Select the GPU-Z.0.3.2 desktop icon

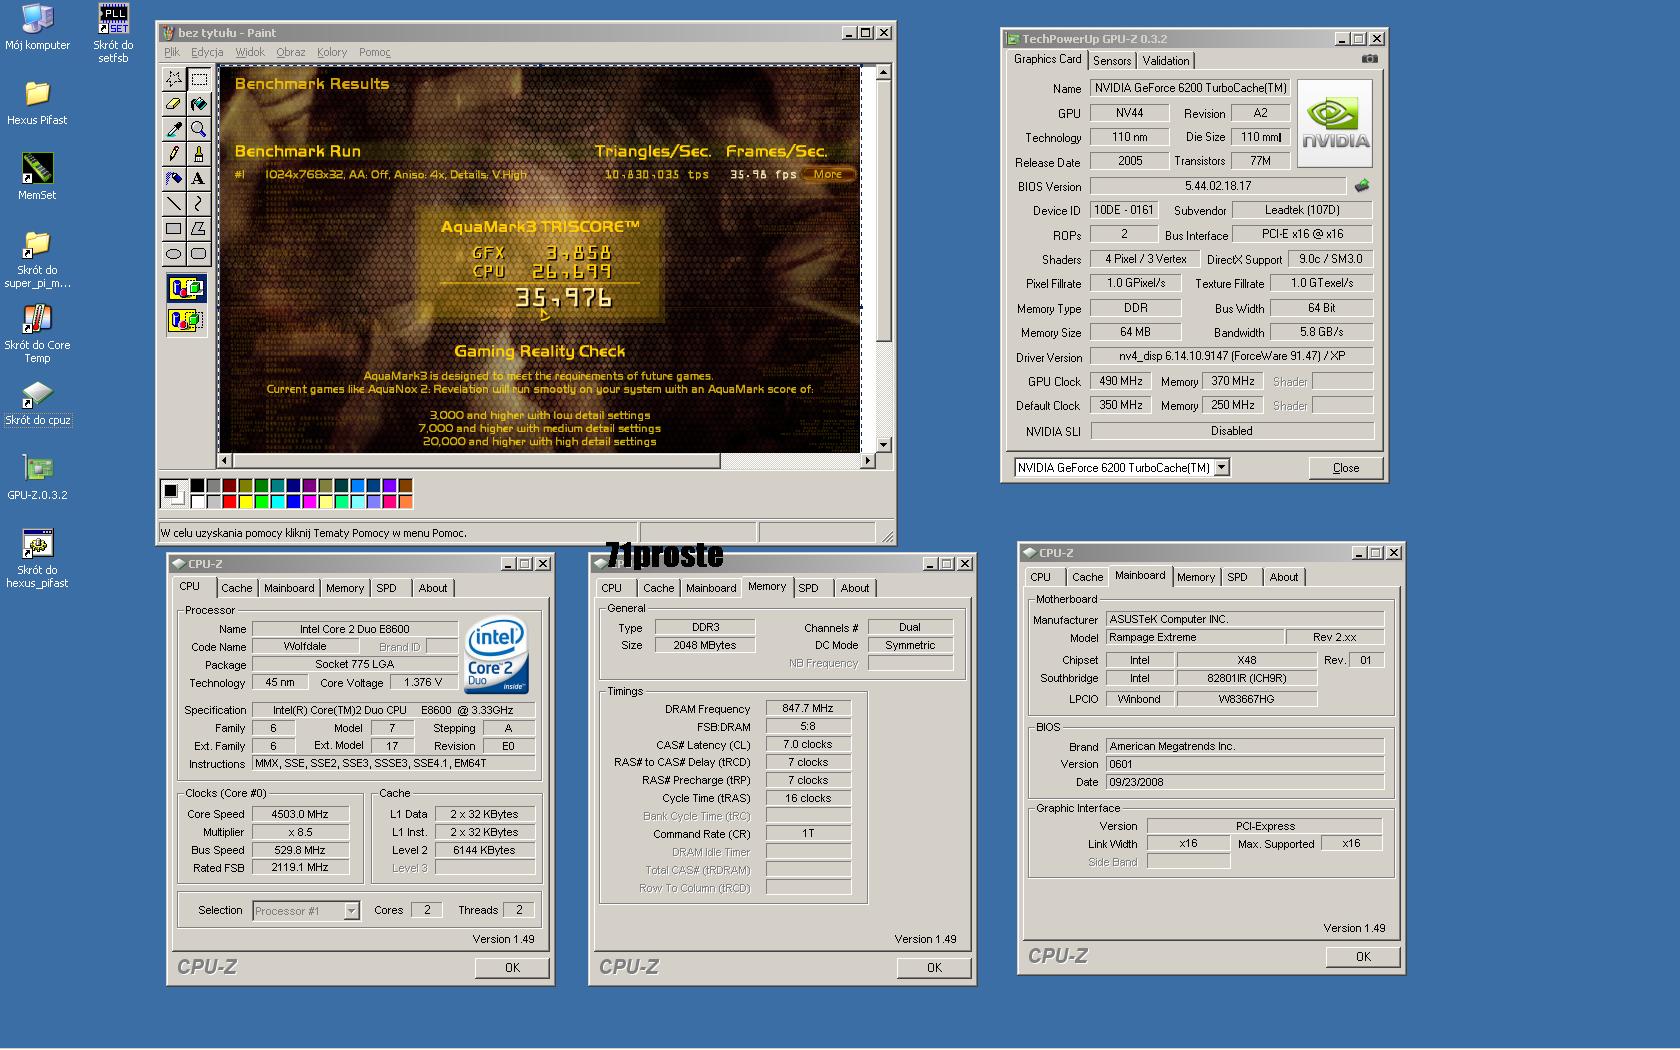pos(37,478)
